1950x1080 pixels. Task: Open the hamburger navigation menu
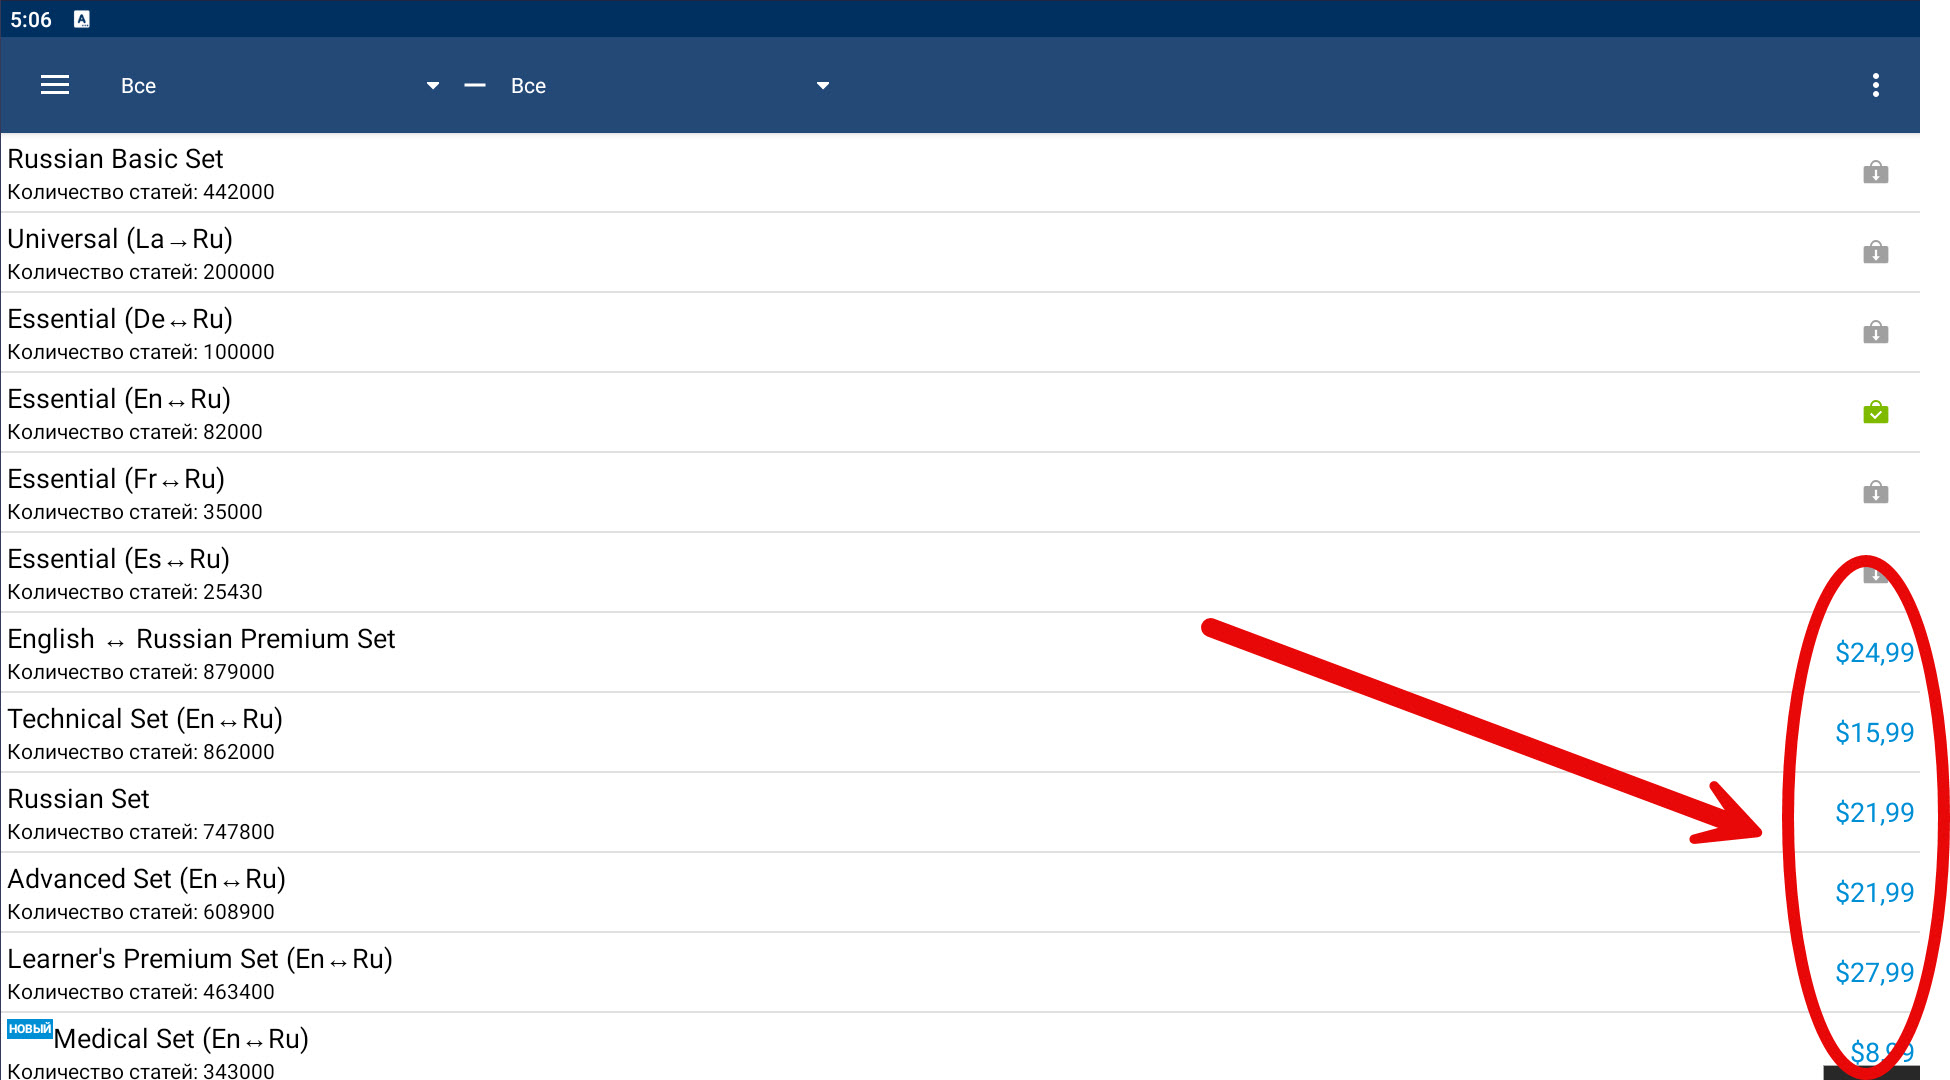click(x=55, y=85)
